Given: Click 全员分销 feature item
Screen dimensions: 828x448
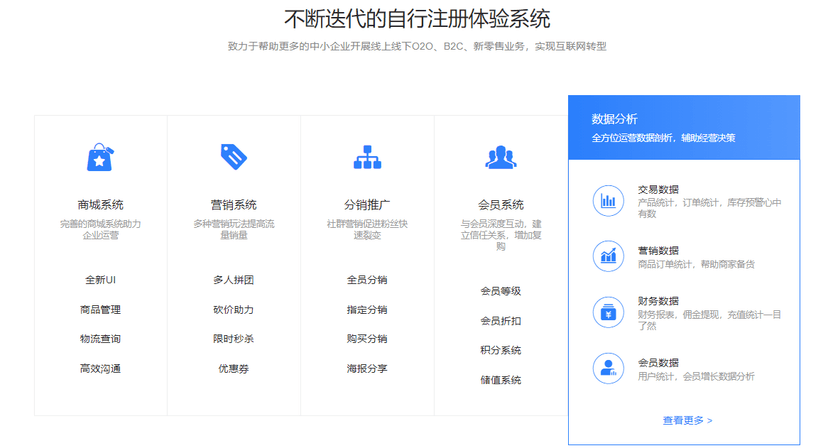Looking at the screenshot, I should click(x=367, y=280).
